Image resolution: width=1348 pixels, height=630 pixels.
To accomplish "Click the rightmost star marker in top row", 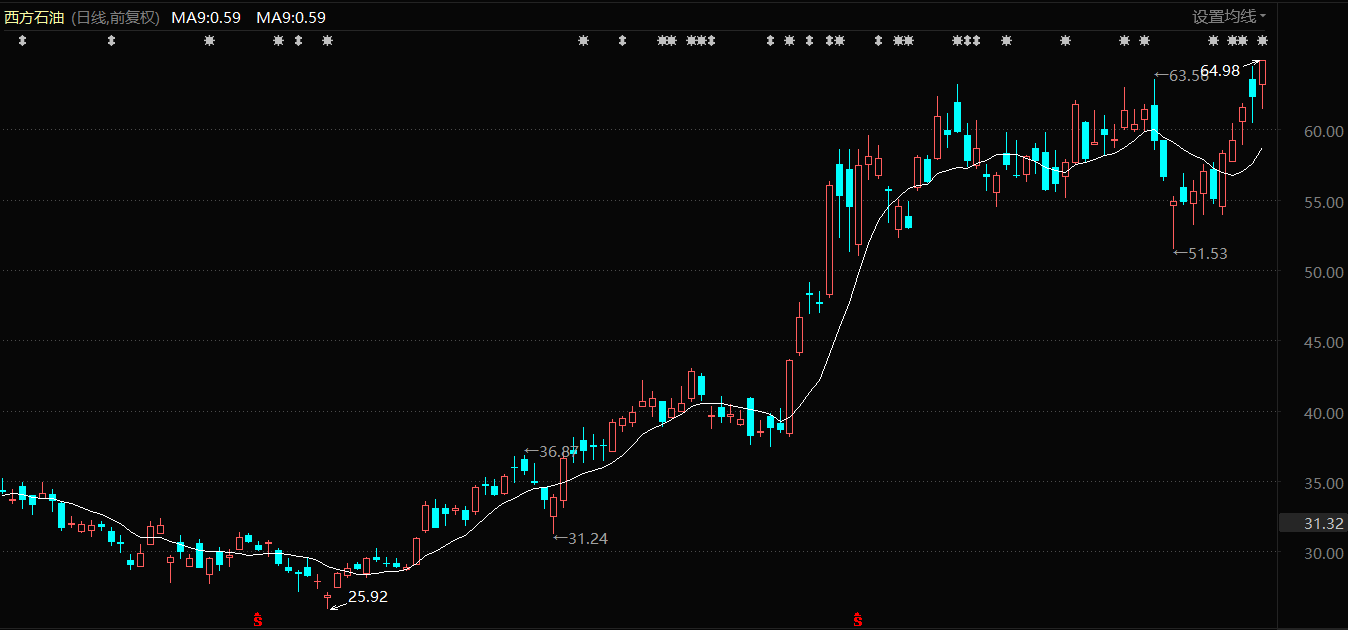I will (1262, 41).
